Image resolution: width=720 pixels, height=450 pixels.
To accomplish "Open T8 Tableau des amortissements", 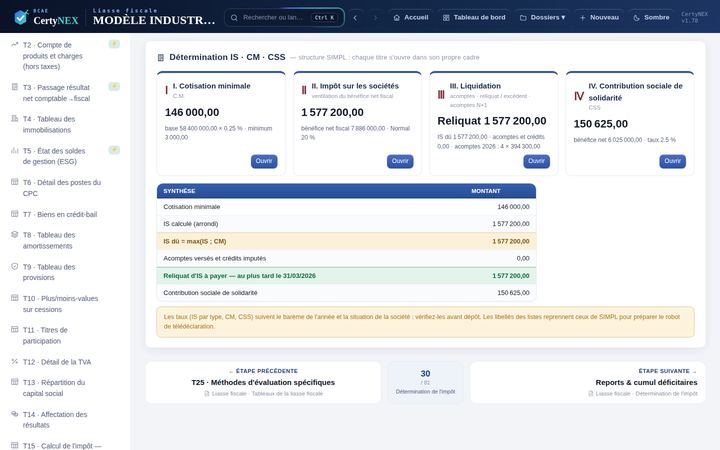I will coord(64,240).
